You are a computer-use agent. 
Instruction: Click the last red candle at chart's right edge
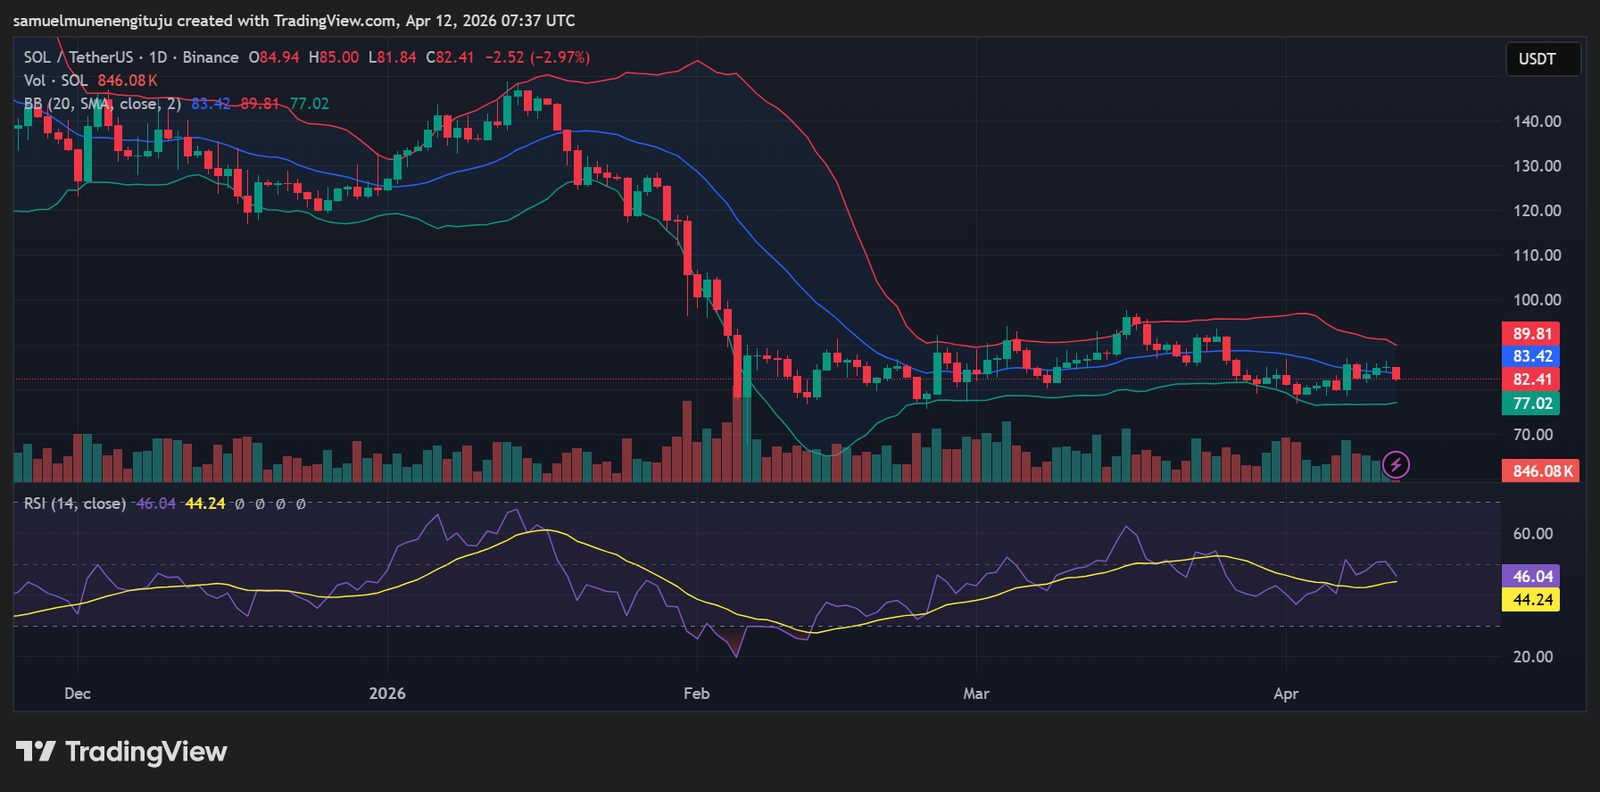pyautogui.click(x=1396, y=374)
